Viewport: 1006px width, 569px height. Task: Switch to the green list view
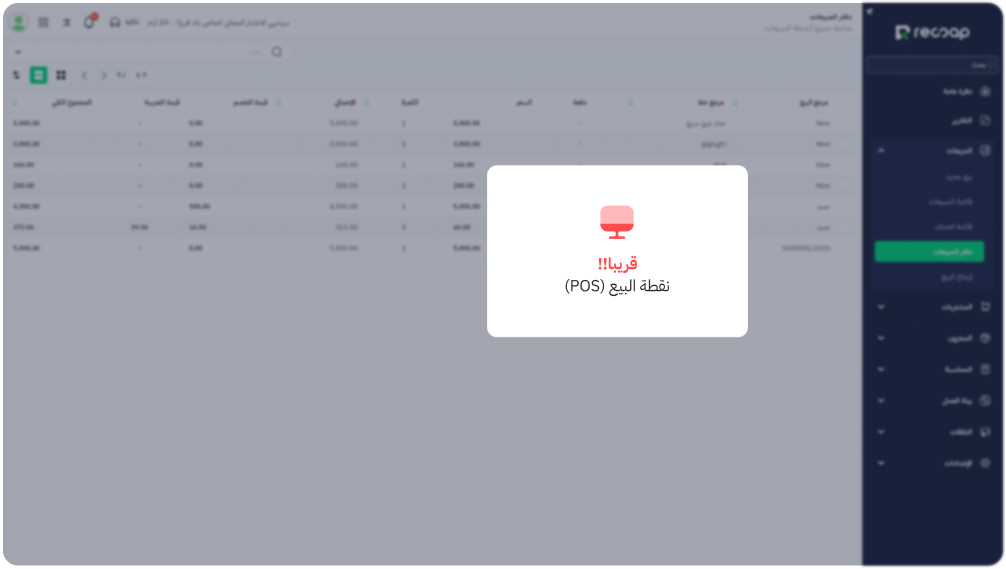point(38,75)
